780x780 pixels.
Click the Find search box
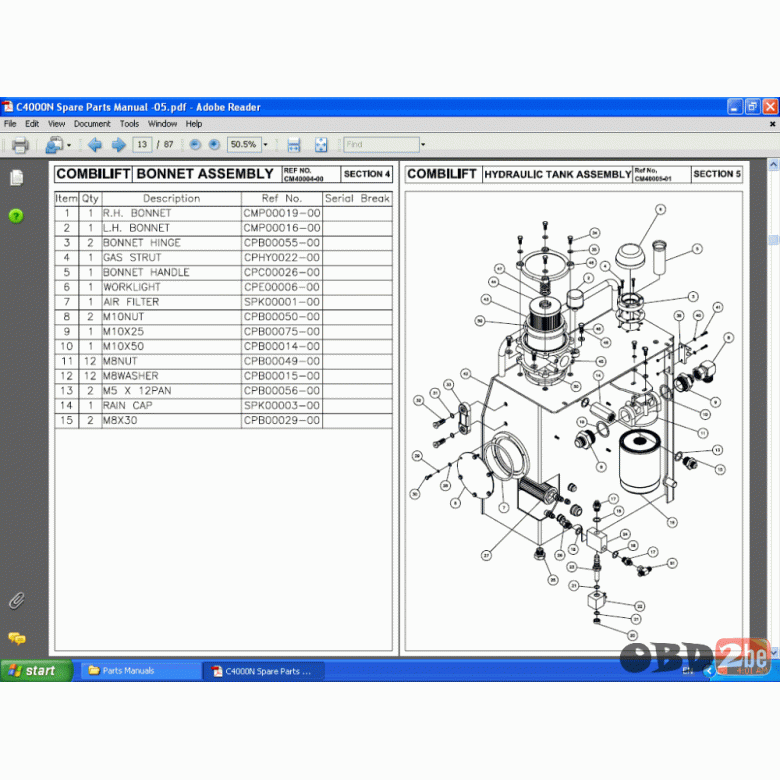(382, 144)
